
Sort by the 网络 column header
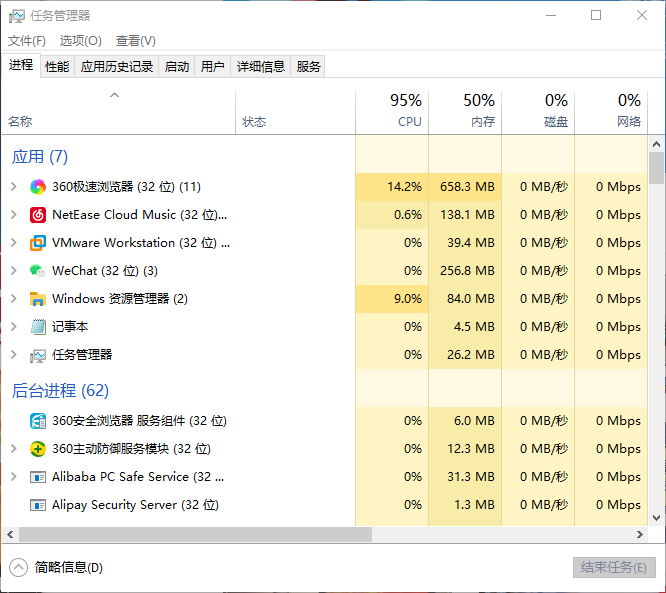click(611, 113)
